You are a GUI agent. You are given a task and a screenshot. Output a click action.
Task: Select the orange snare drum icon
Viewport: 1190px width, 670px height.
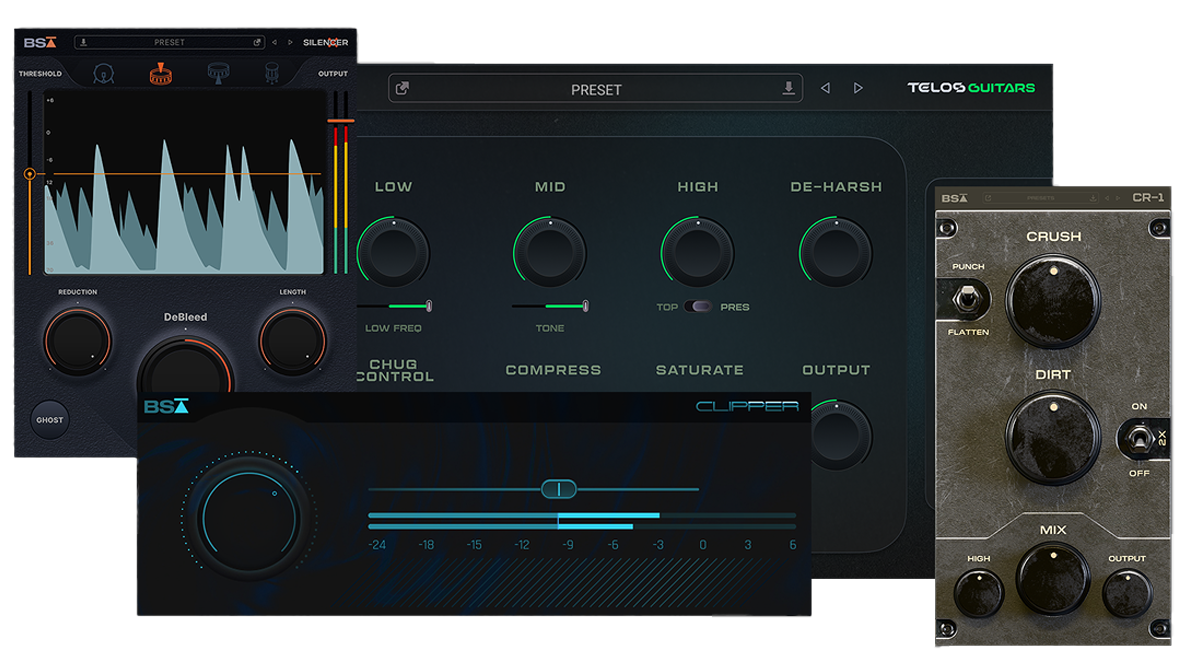[160, 73]
